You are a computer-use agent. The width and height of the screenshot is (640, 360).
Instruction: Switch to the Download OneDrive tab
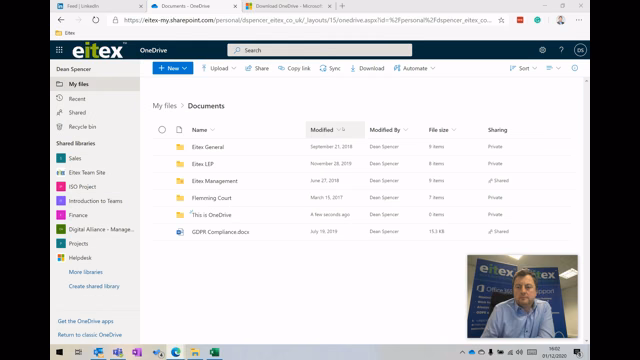click(x=288, y=6)
